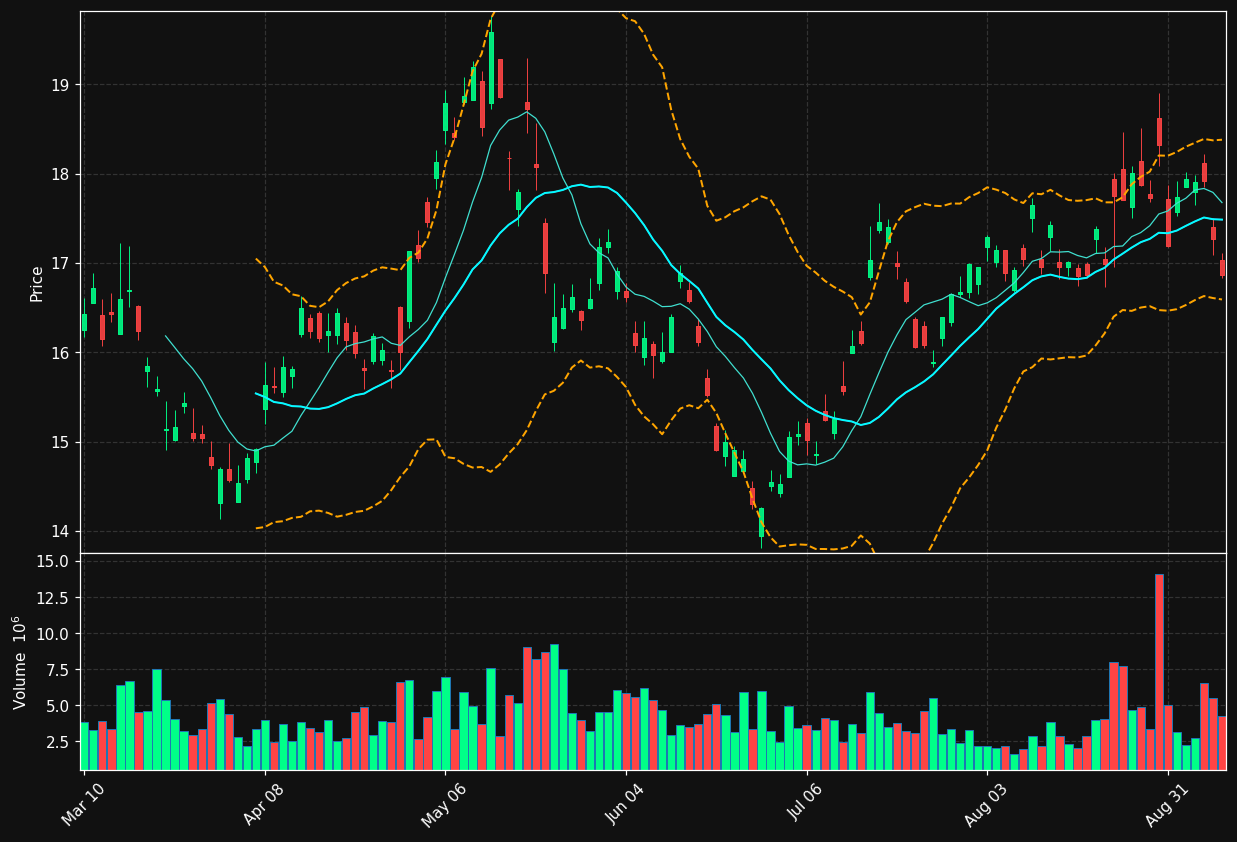Viewport: 1237px width, 842px height.
Task: Click volume tick label 10.0
Action: coord(53,634)
